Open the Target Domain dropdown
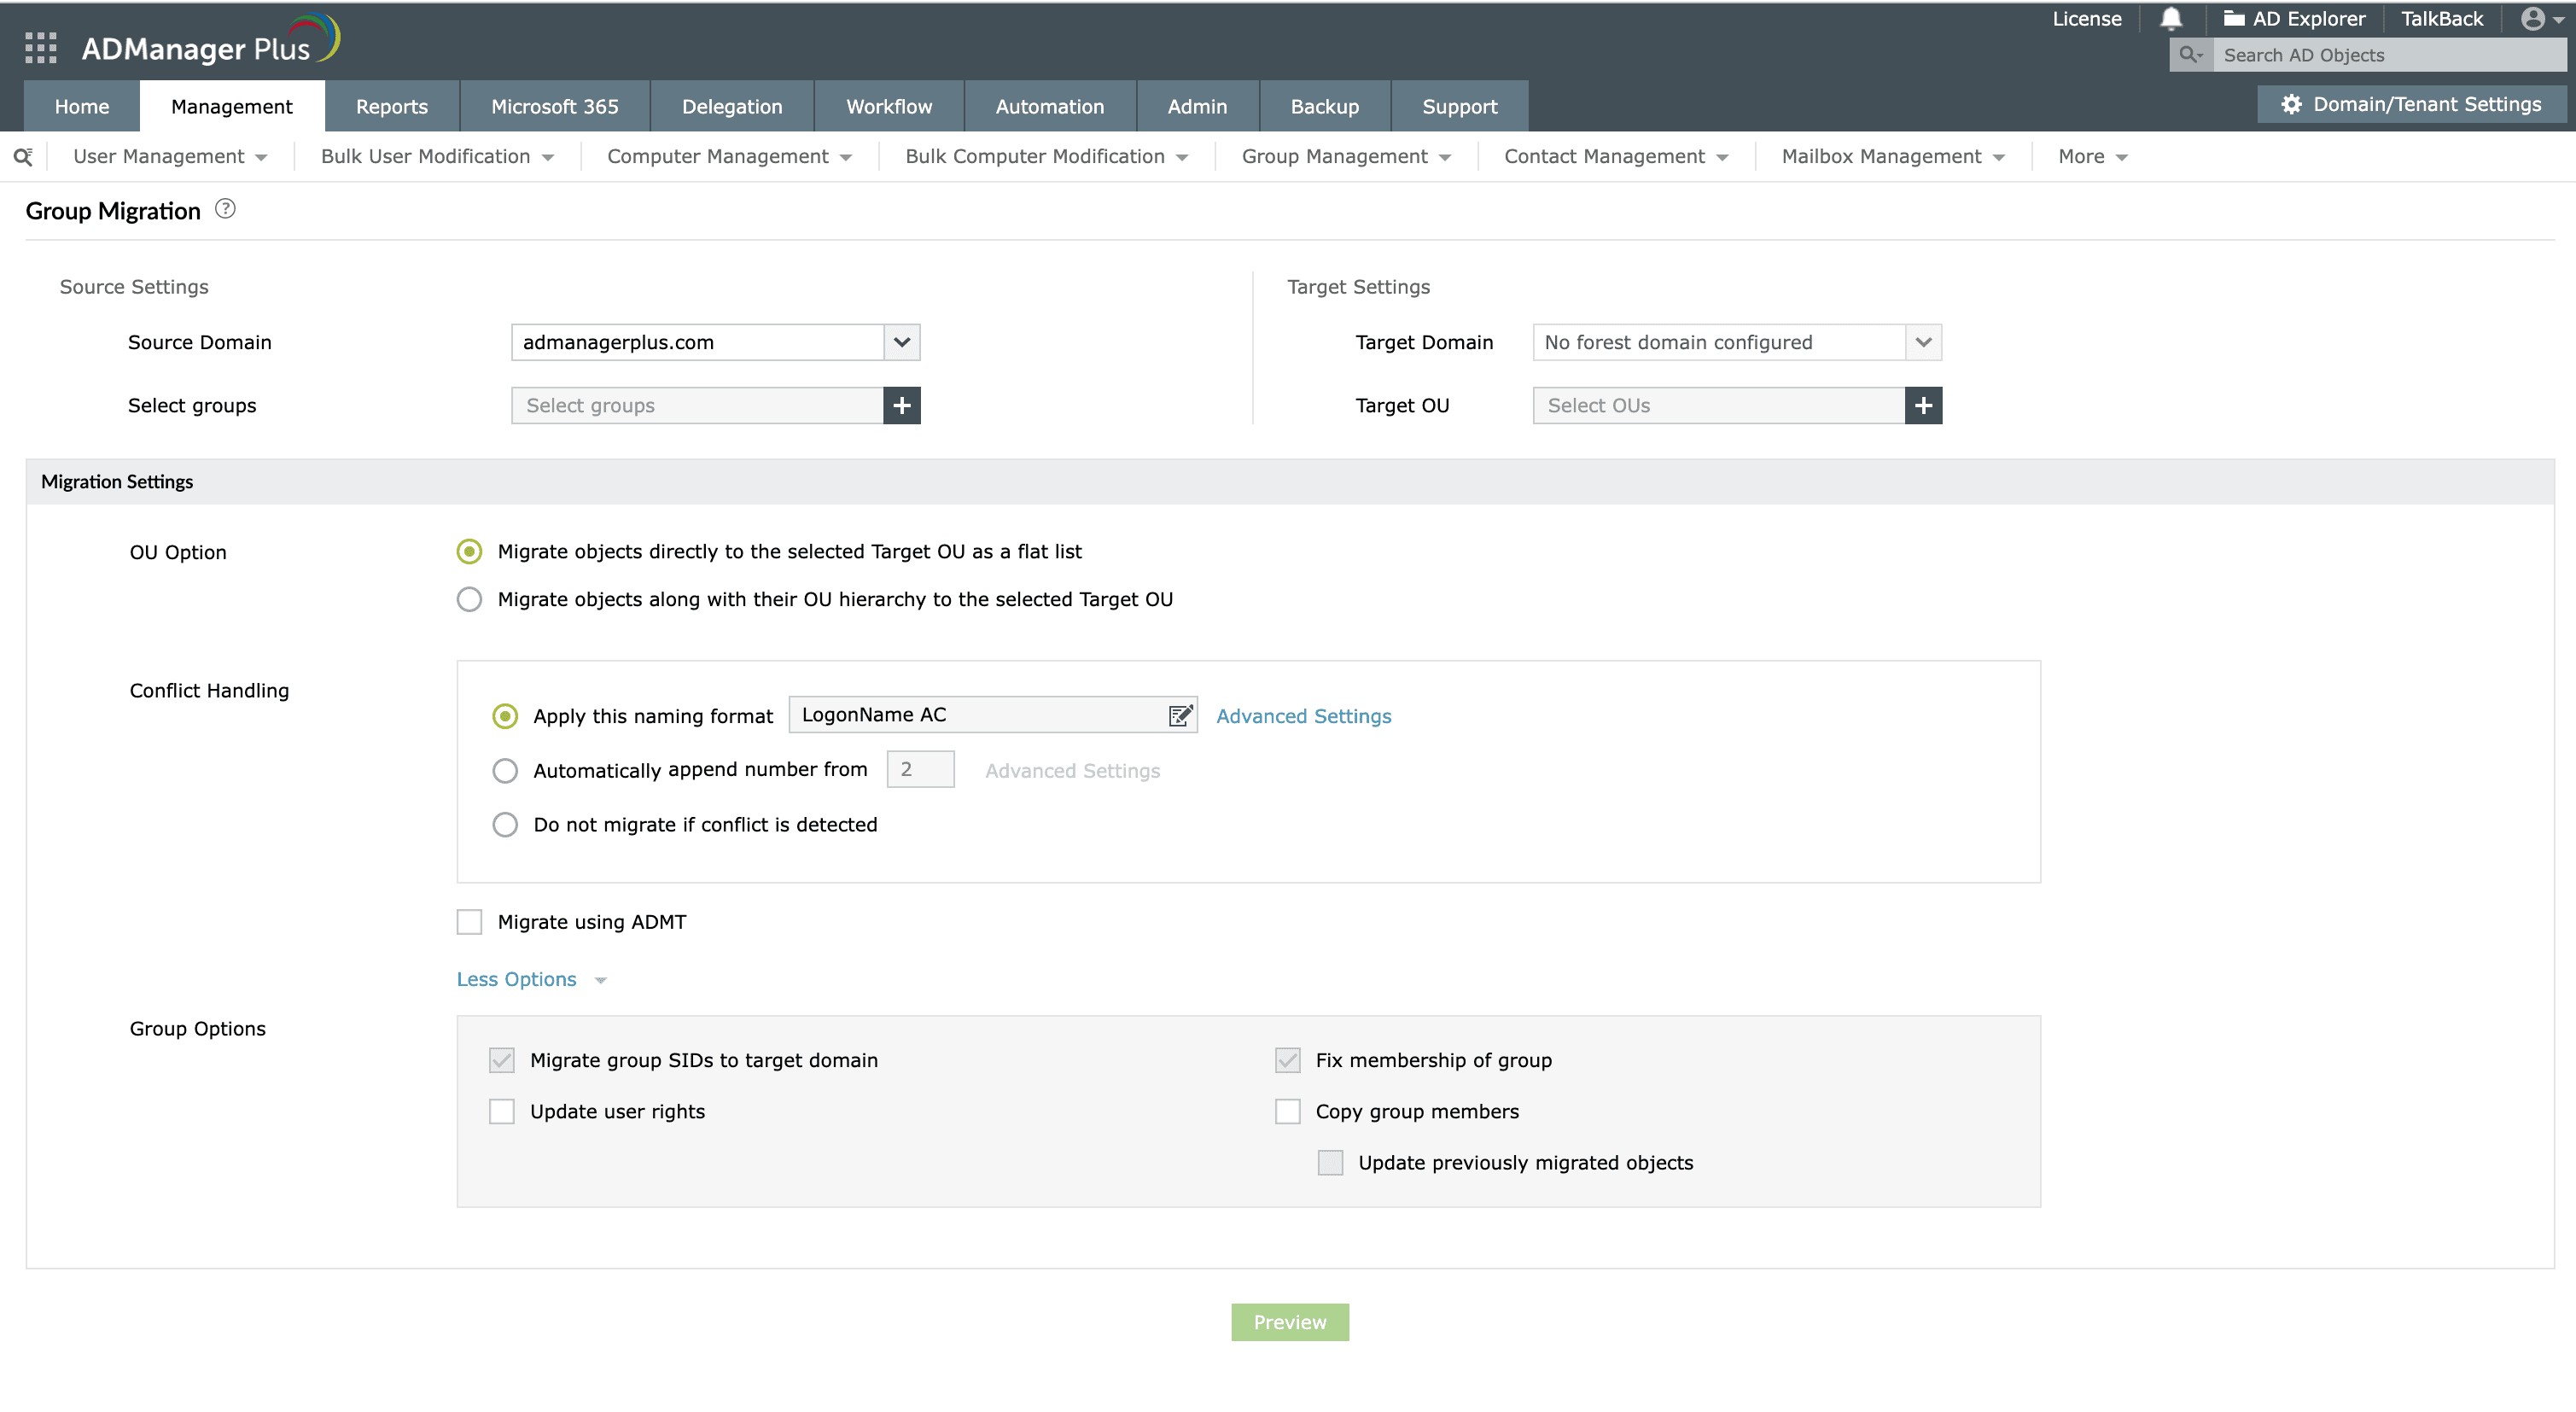This screenshot has height=1412, width=2576. point(1922,342)
